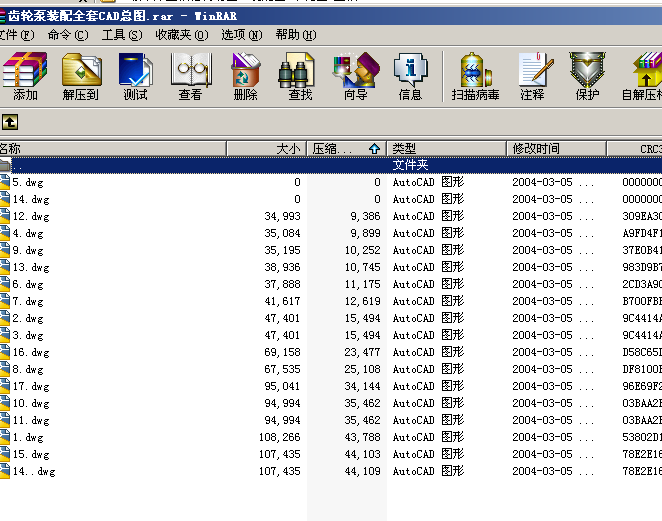This screenshot has height=521, width=662.
Task: Click the file icon beside 10.dwg
Action: tap(5, 403)
